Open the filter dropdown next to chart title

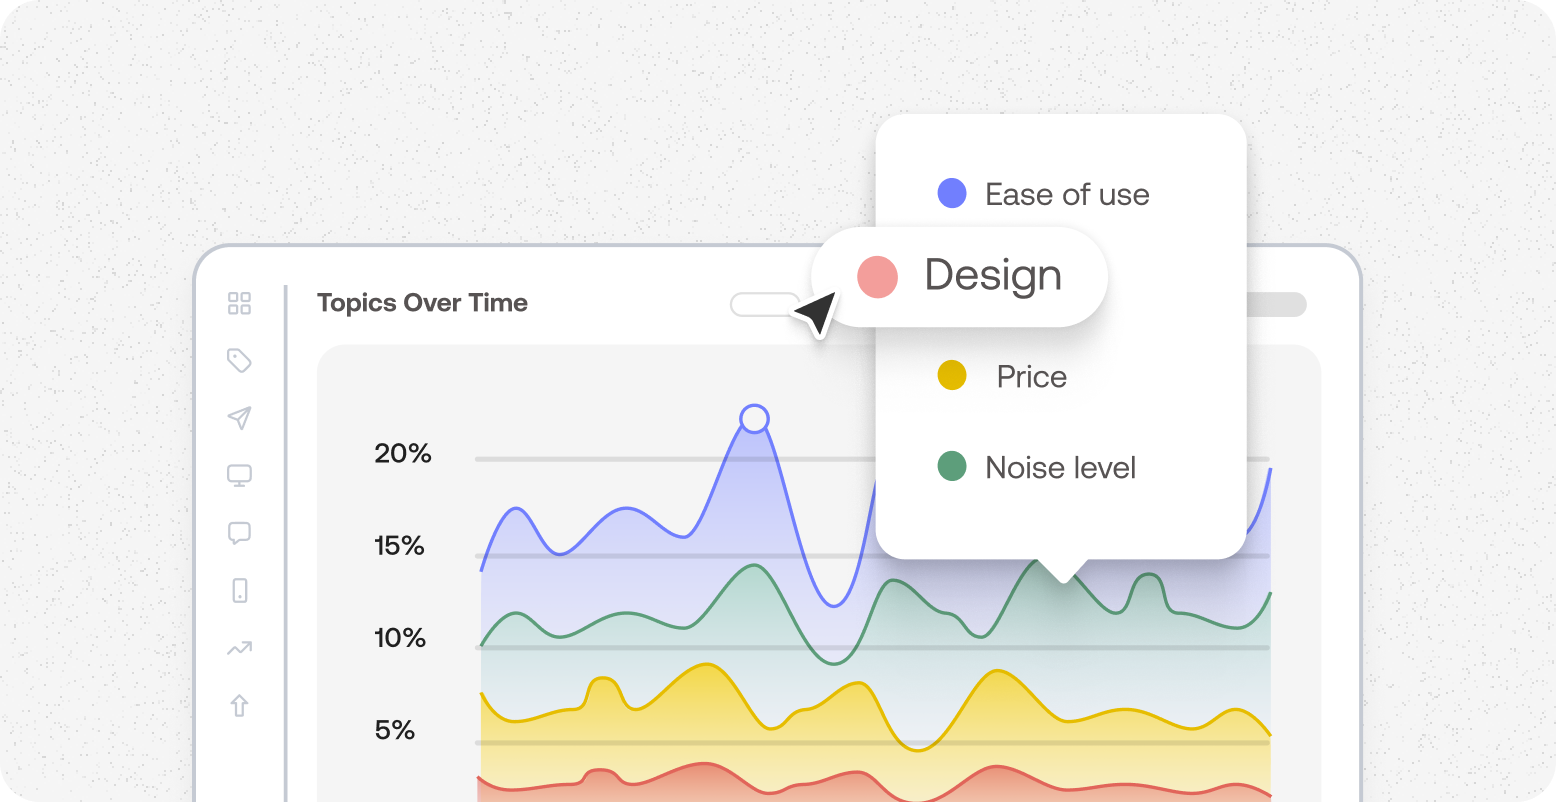765,305
